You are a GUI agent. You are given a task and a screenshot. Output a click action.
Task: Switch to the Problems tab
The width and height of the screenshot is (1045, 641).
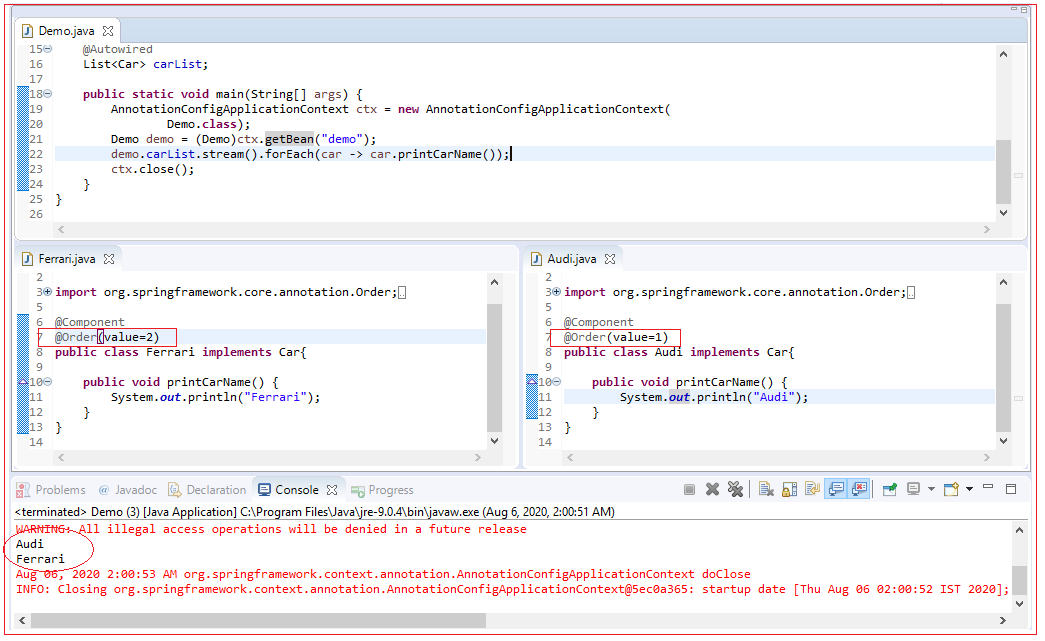click(51, 490)
